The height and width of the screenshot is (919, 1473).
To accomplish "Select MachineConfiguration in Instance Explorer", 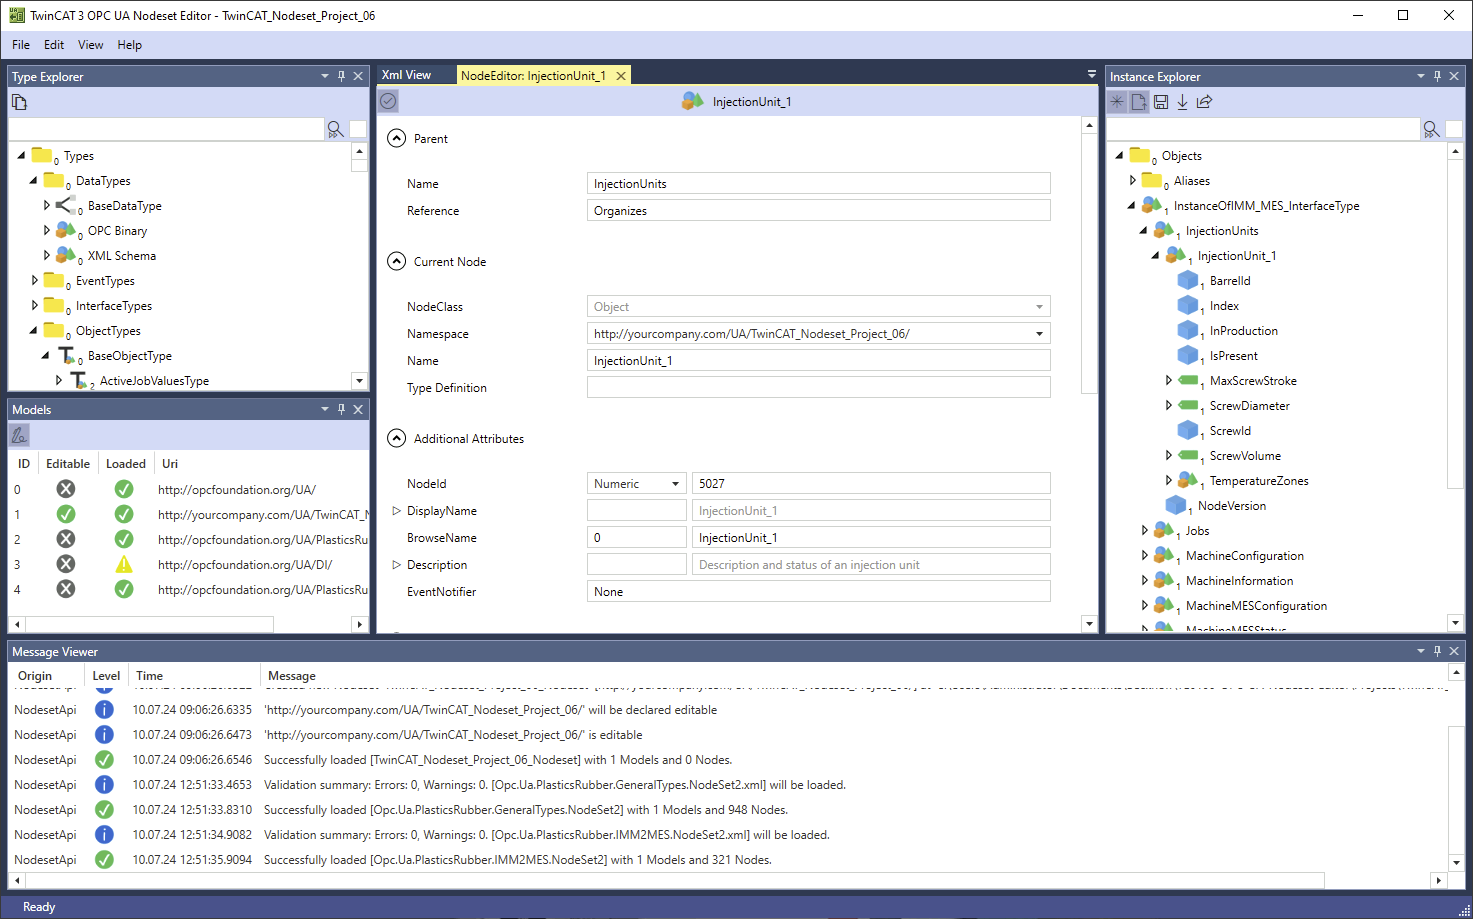I will 1244,556.
